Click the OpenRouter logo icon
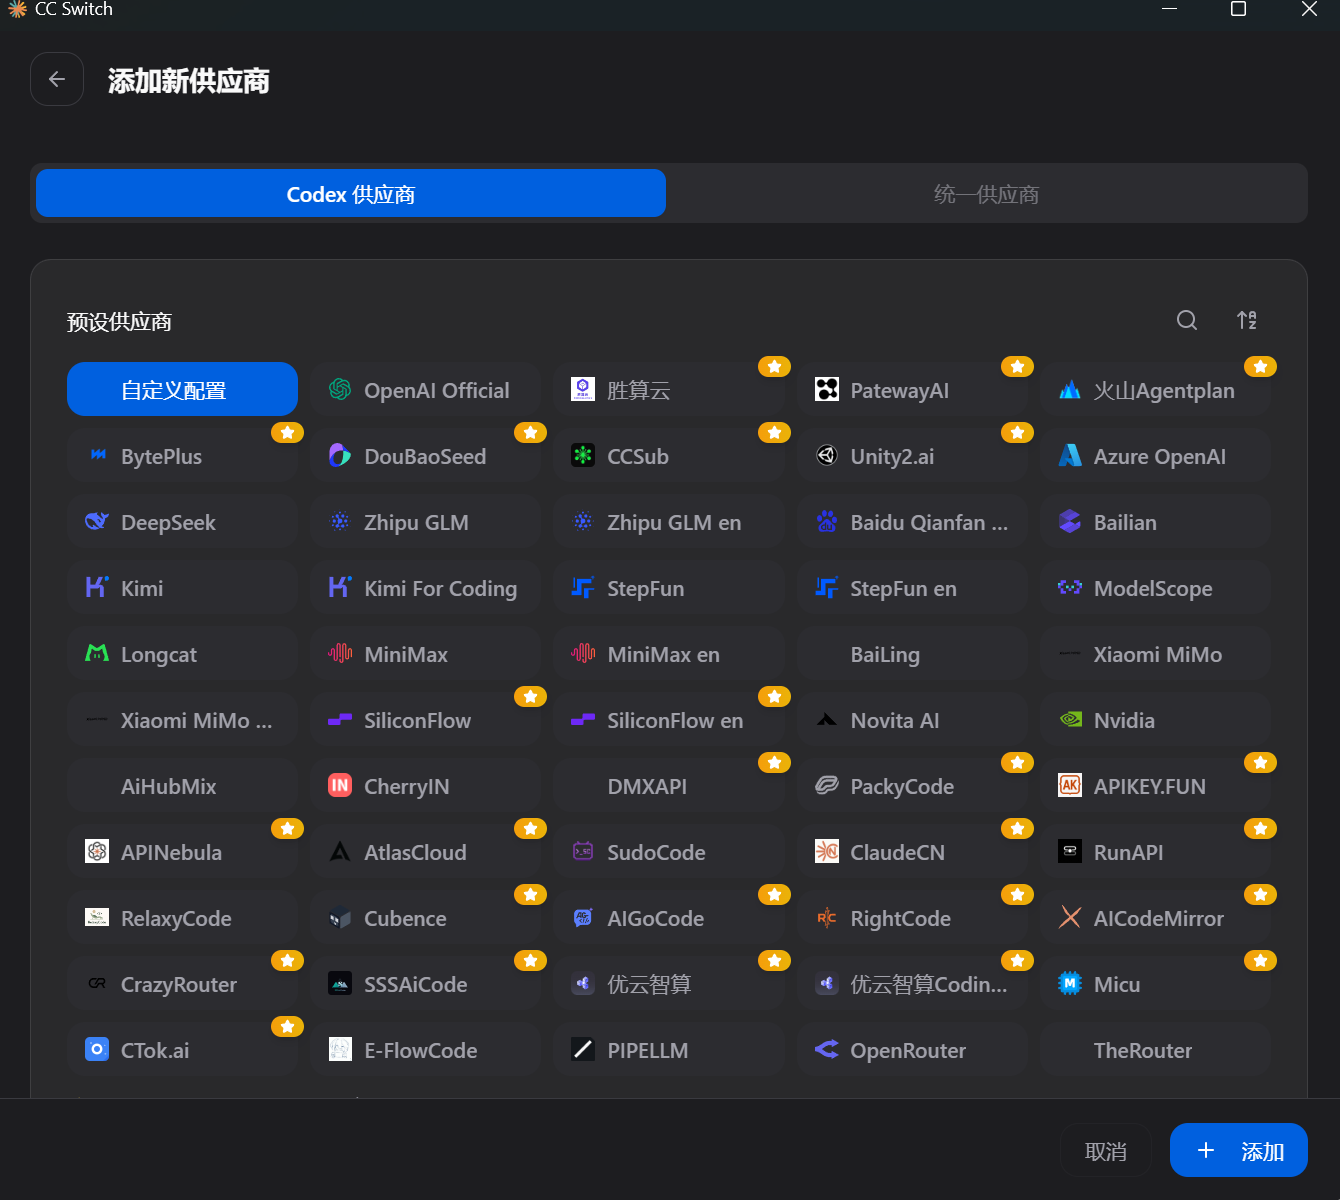 point(827,1049)
